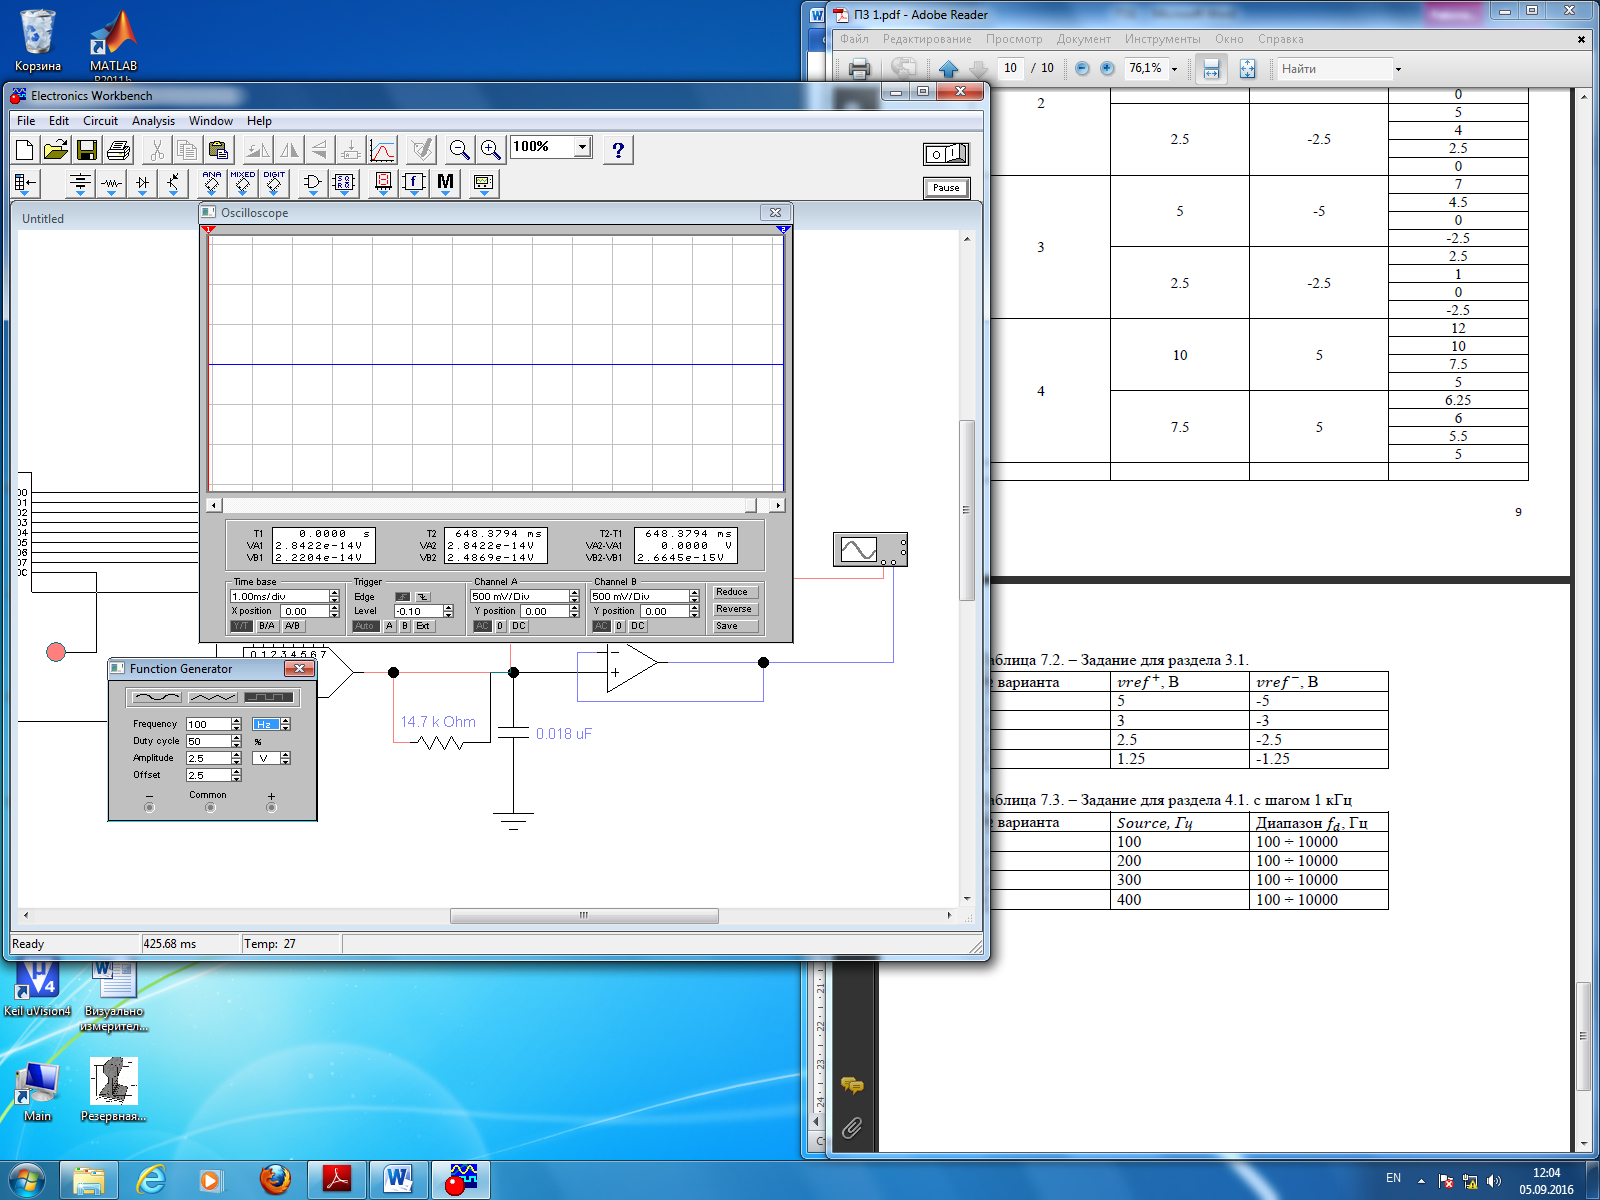This screenshot has height=1200, width=1600.
Task: Open the Digital ICs parts bin
Action: pyautogui.click(x=274, y=183)
